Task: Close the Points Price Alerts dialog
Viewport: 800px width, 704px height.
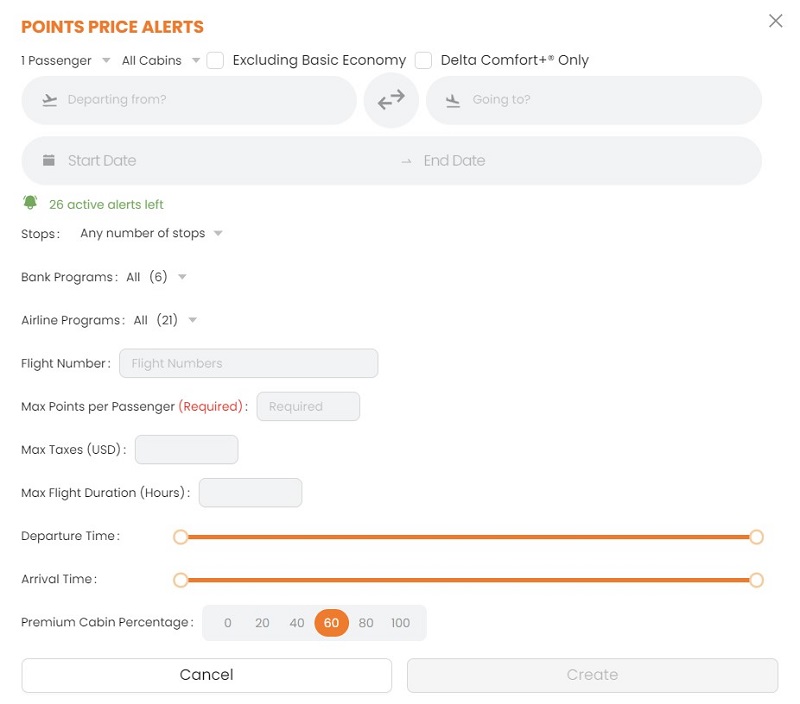Action: point(776,21)
